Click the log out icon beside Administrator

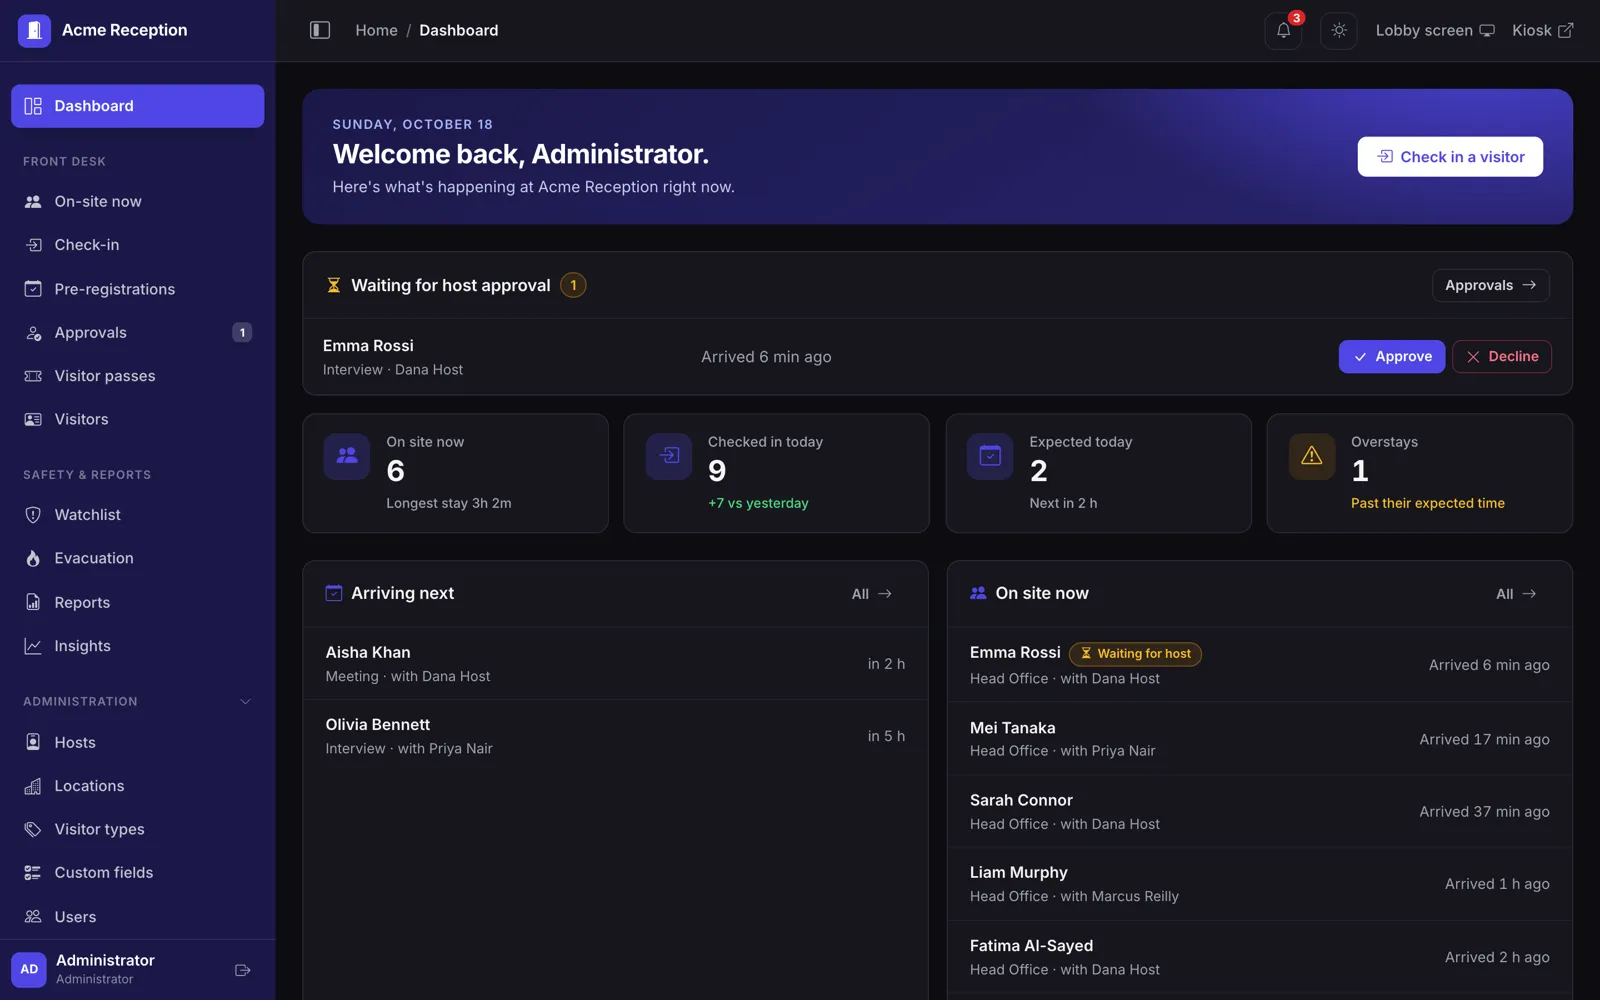(x=242, y=970)
